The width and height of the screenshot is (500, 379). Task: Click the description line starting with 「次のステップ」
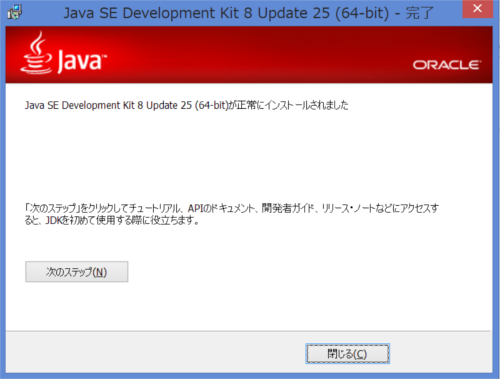(231, 208)
